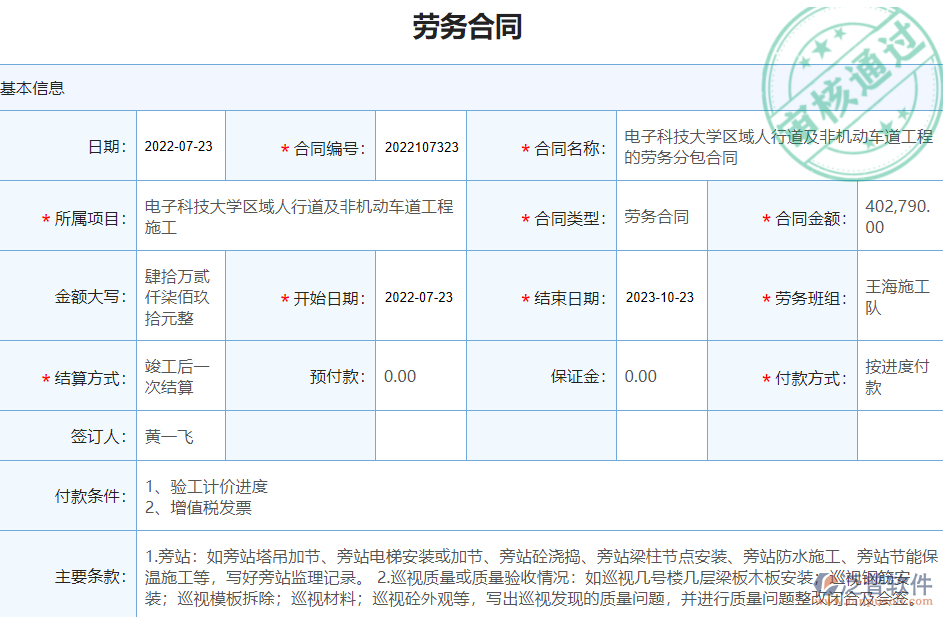
Task: Collapse the 基本信息 section header
Action: point(33,89)
